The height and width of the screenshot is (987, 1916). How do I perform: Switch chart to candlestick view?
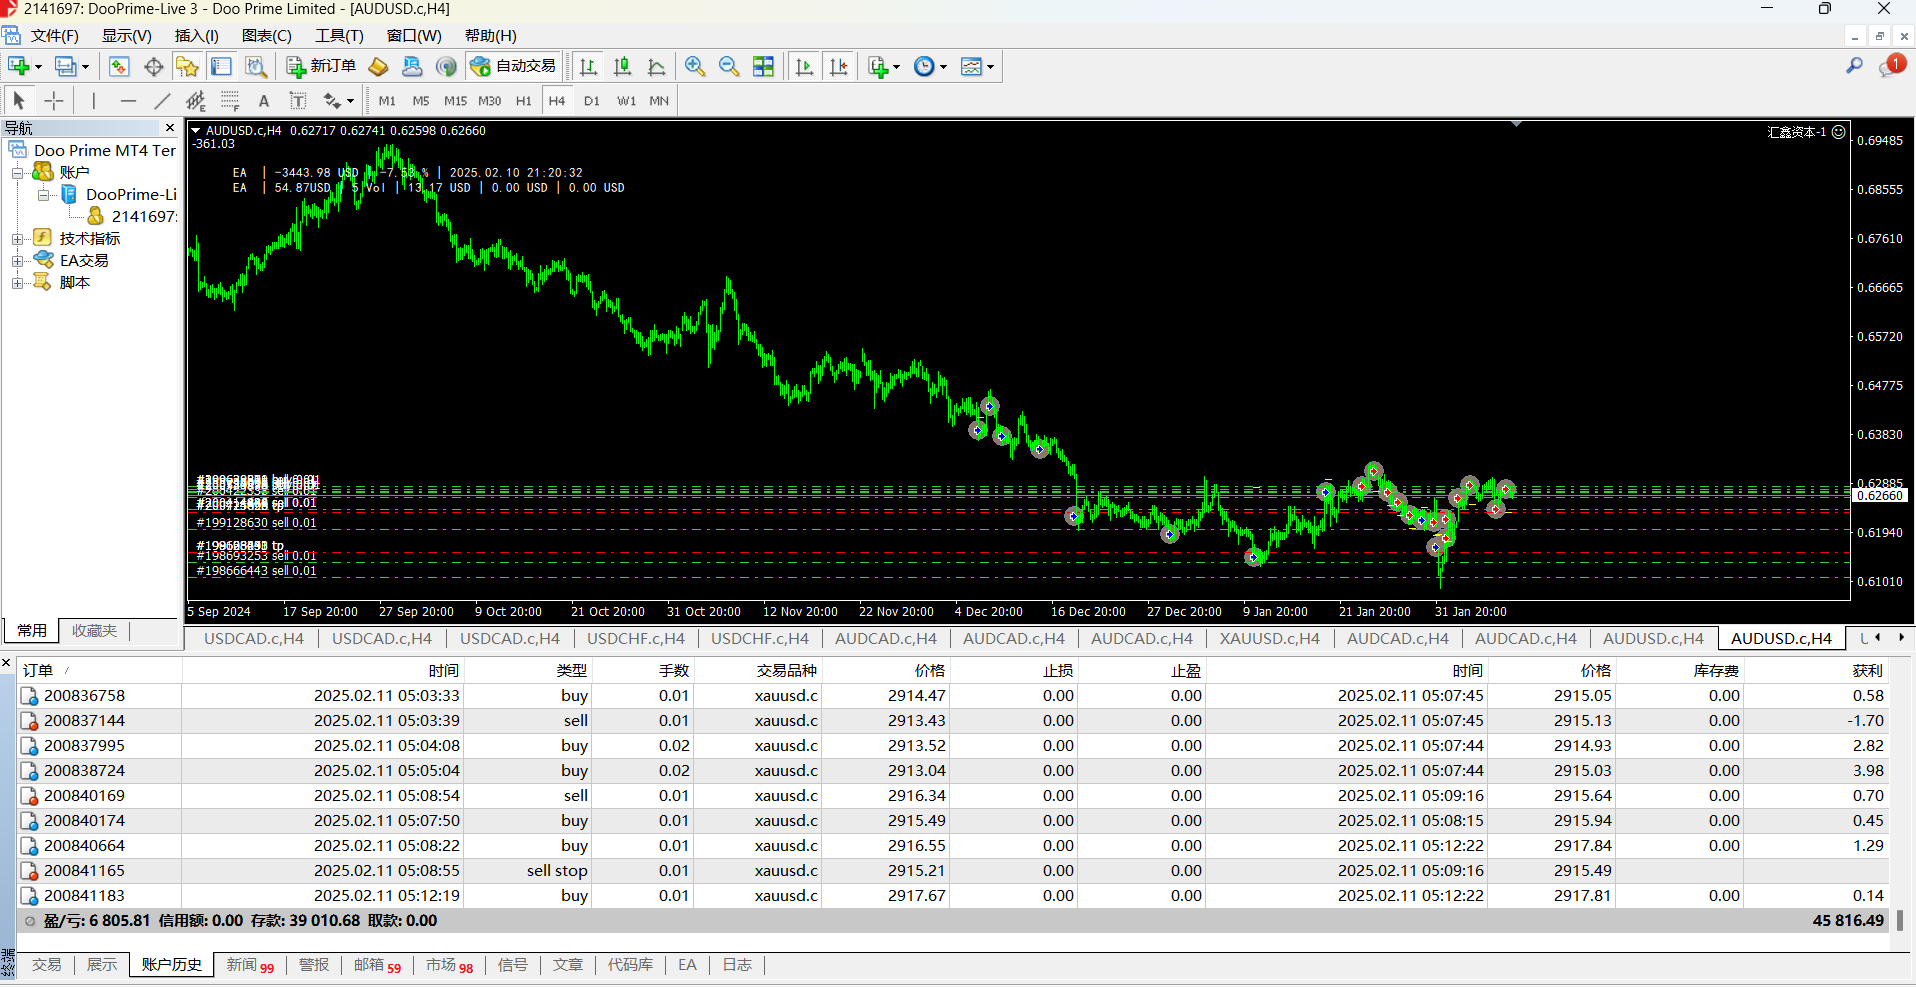[x=622, y=67]
